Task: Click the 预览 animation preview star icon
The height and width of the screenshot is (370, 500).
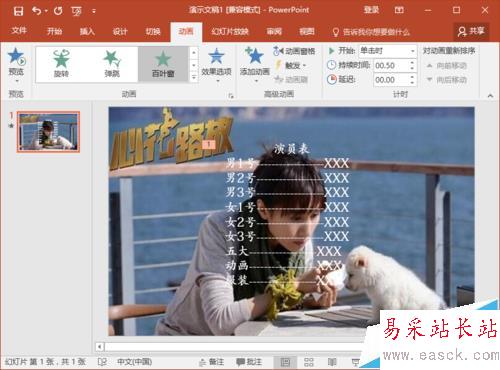Action: (16, 57)
